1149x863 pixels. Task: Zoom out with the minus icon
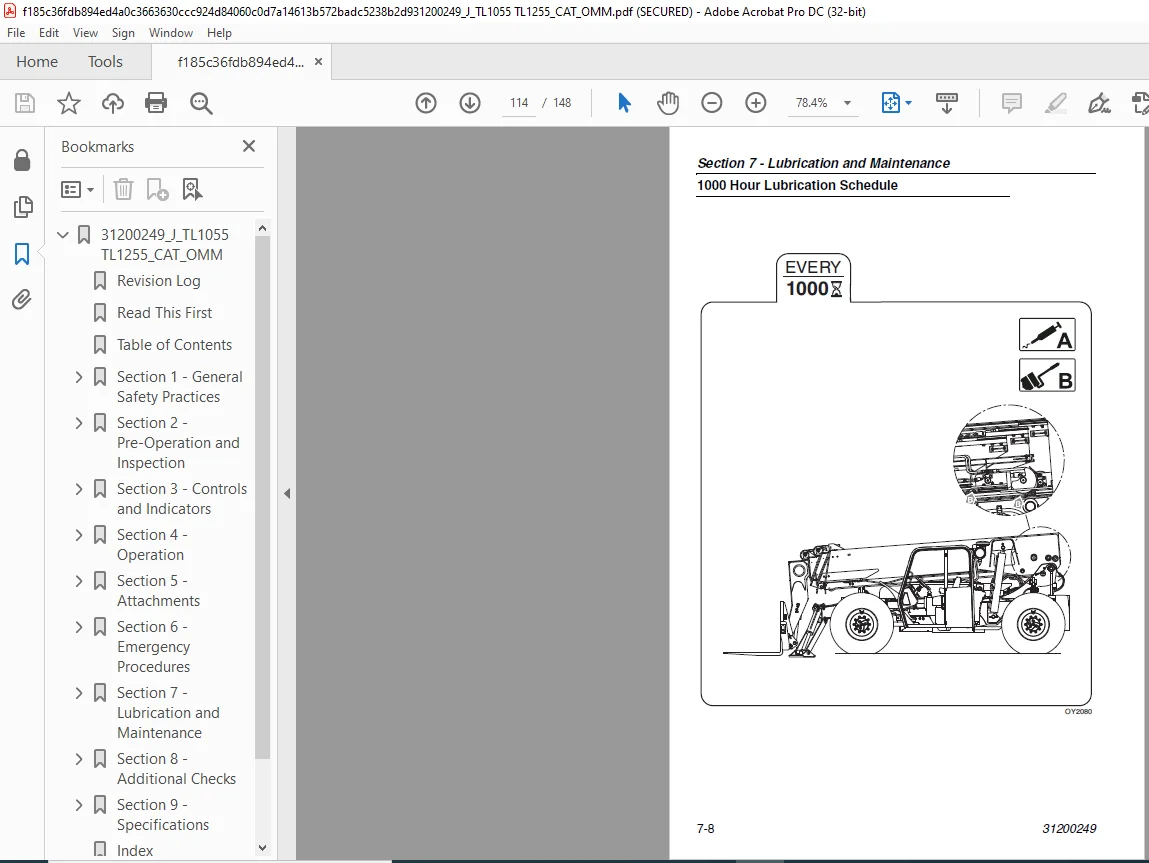click(x=712, y=103)
